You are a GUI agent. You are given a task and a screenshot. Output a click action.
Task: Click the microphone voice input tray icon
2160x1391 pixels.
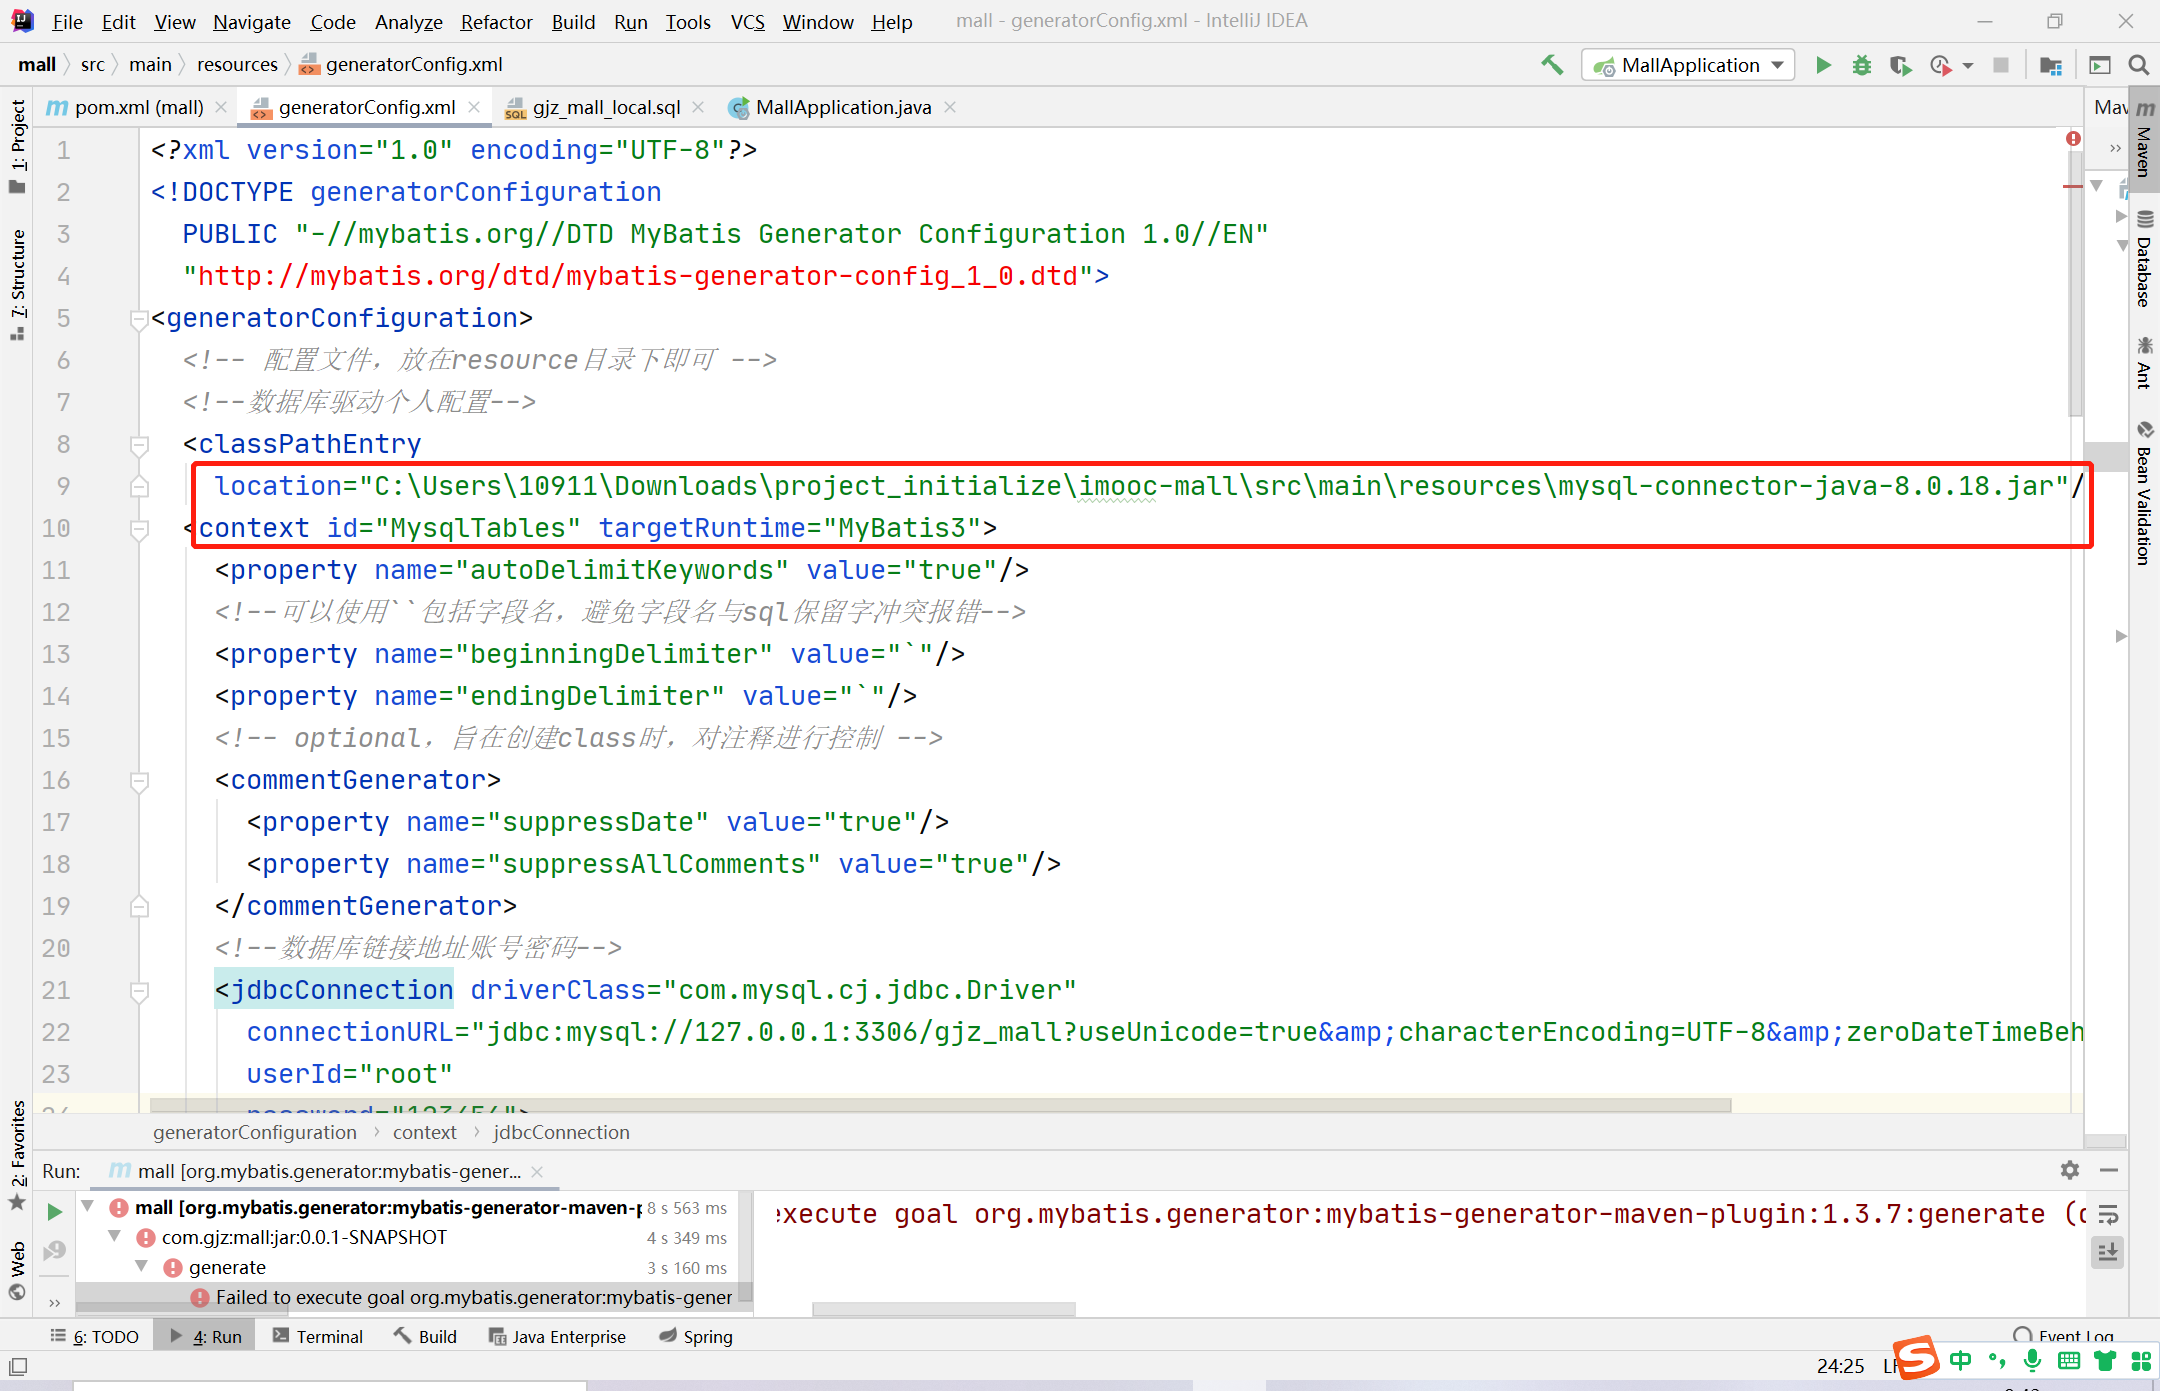coord(2032,1360)
